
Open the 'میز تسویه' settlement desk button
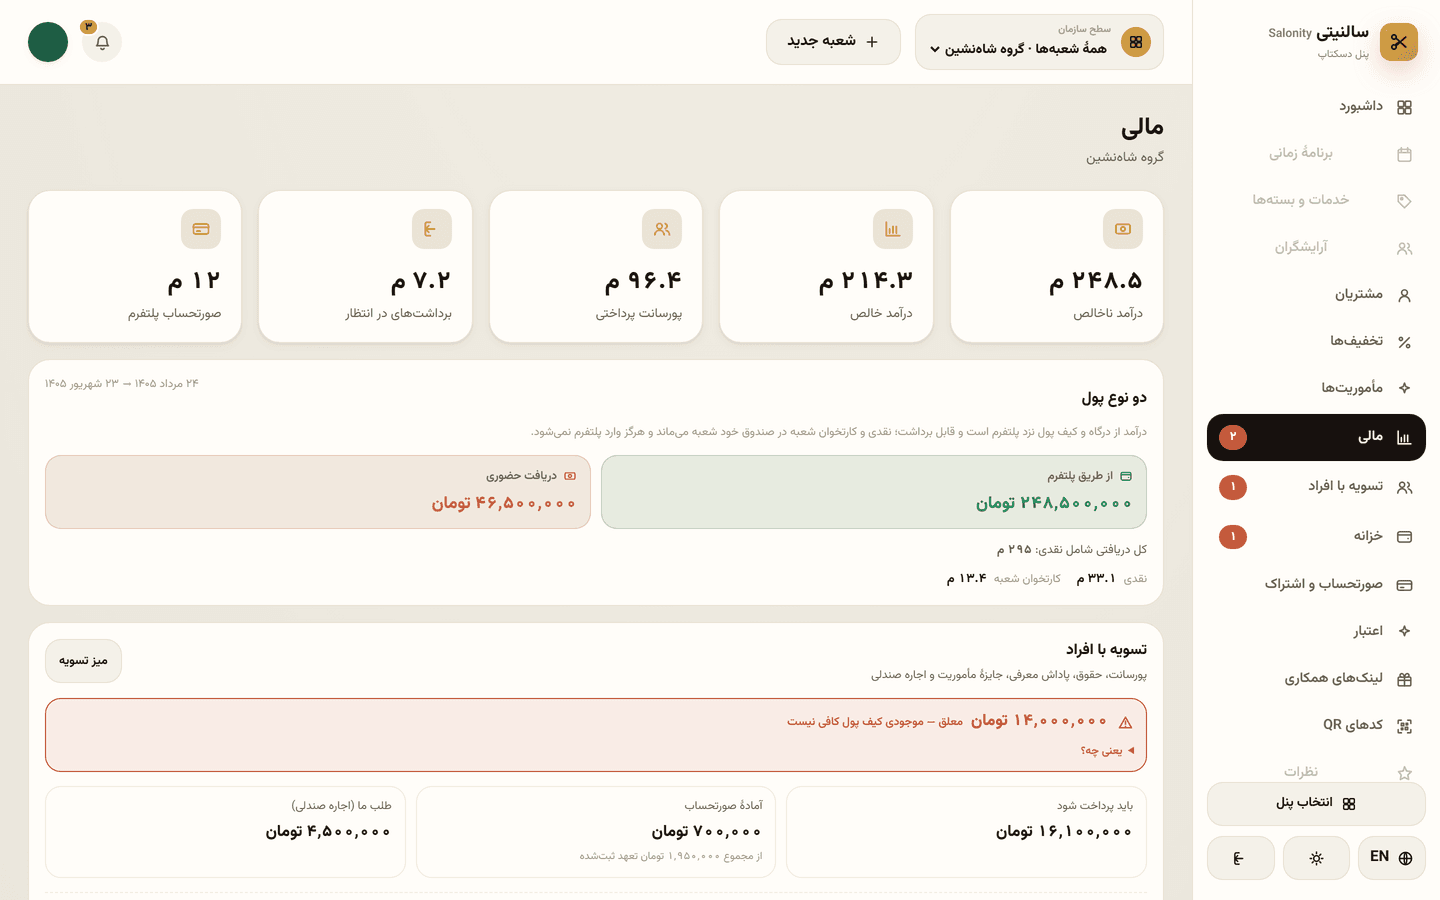click(x=83, y=661)
